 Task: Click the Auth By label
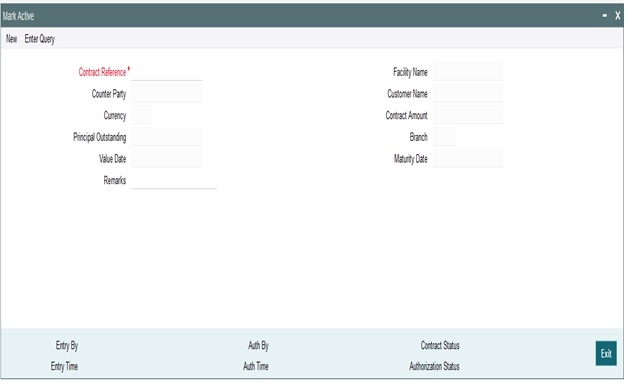[258, 345]
